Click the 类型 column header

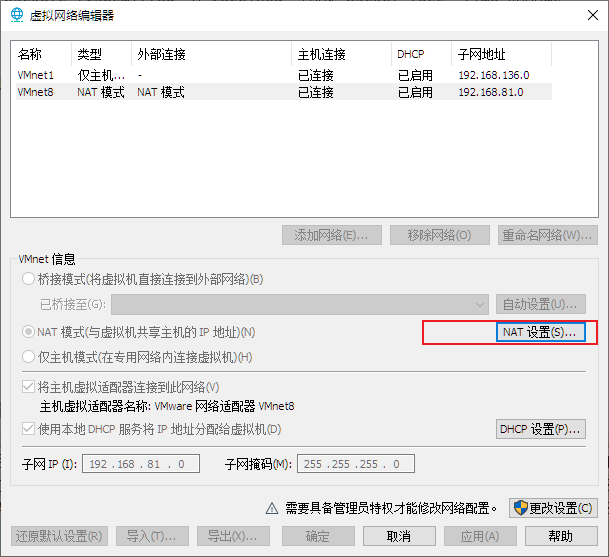101,54
